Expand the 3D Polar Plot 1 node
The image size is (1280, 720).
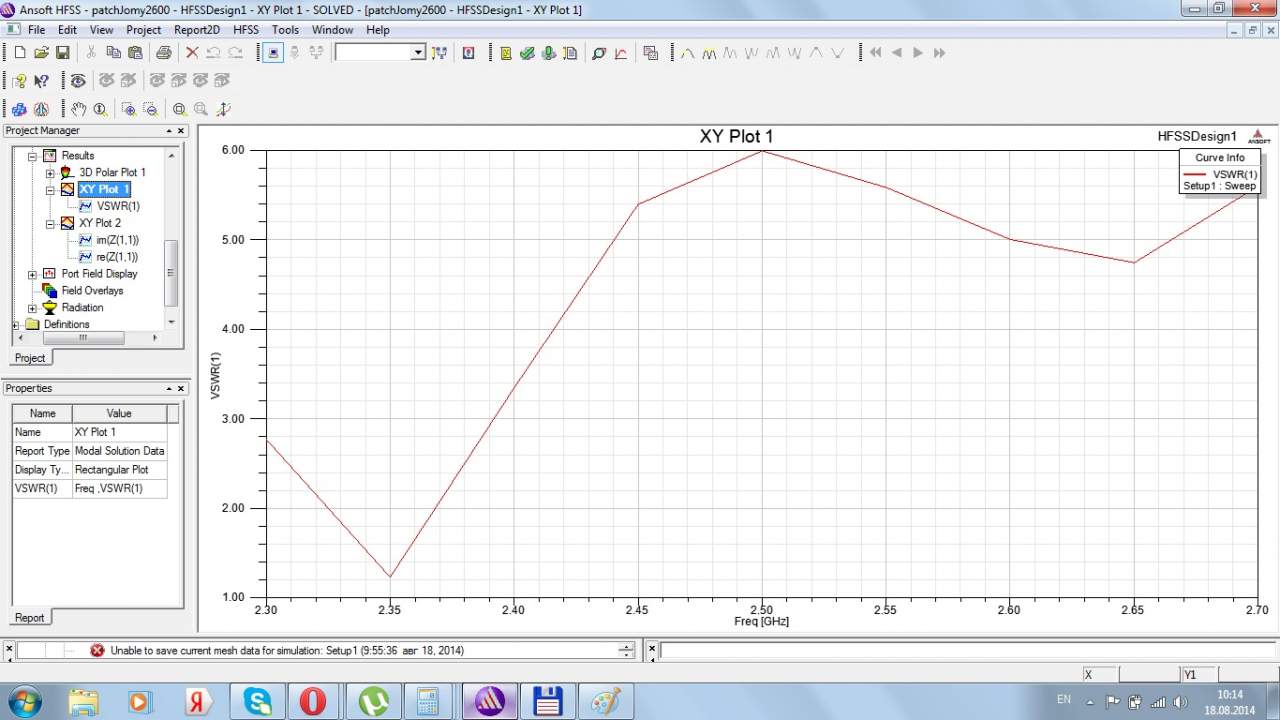point(50,173)
